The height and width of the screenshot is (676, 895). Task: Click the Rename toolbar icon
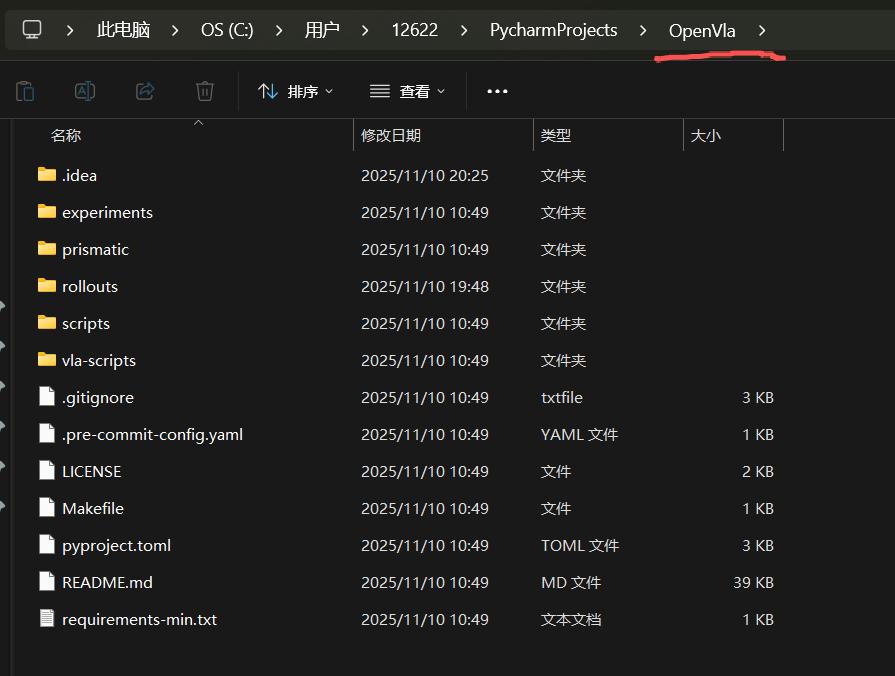(x=85, y=91)
